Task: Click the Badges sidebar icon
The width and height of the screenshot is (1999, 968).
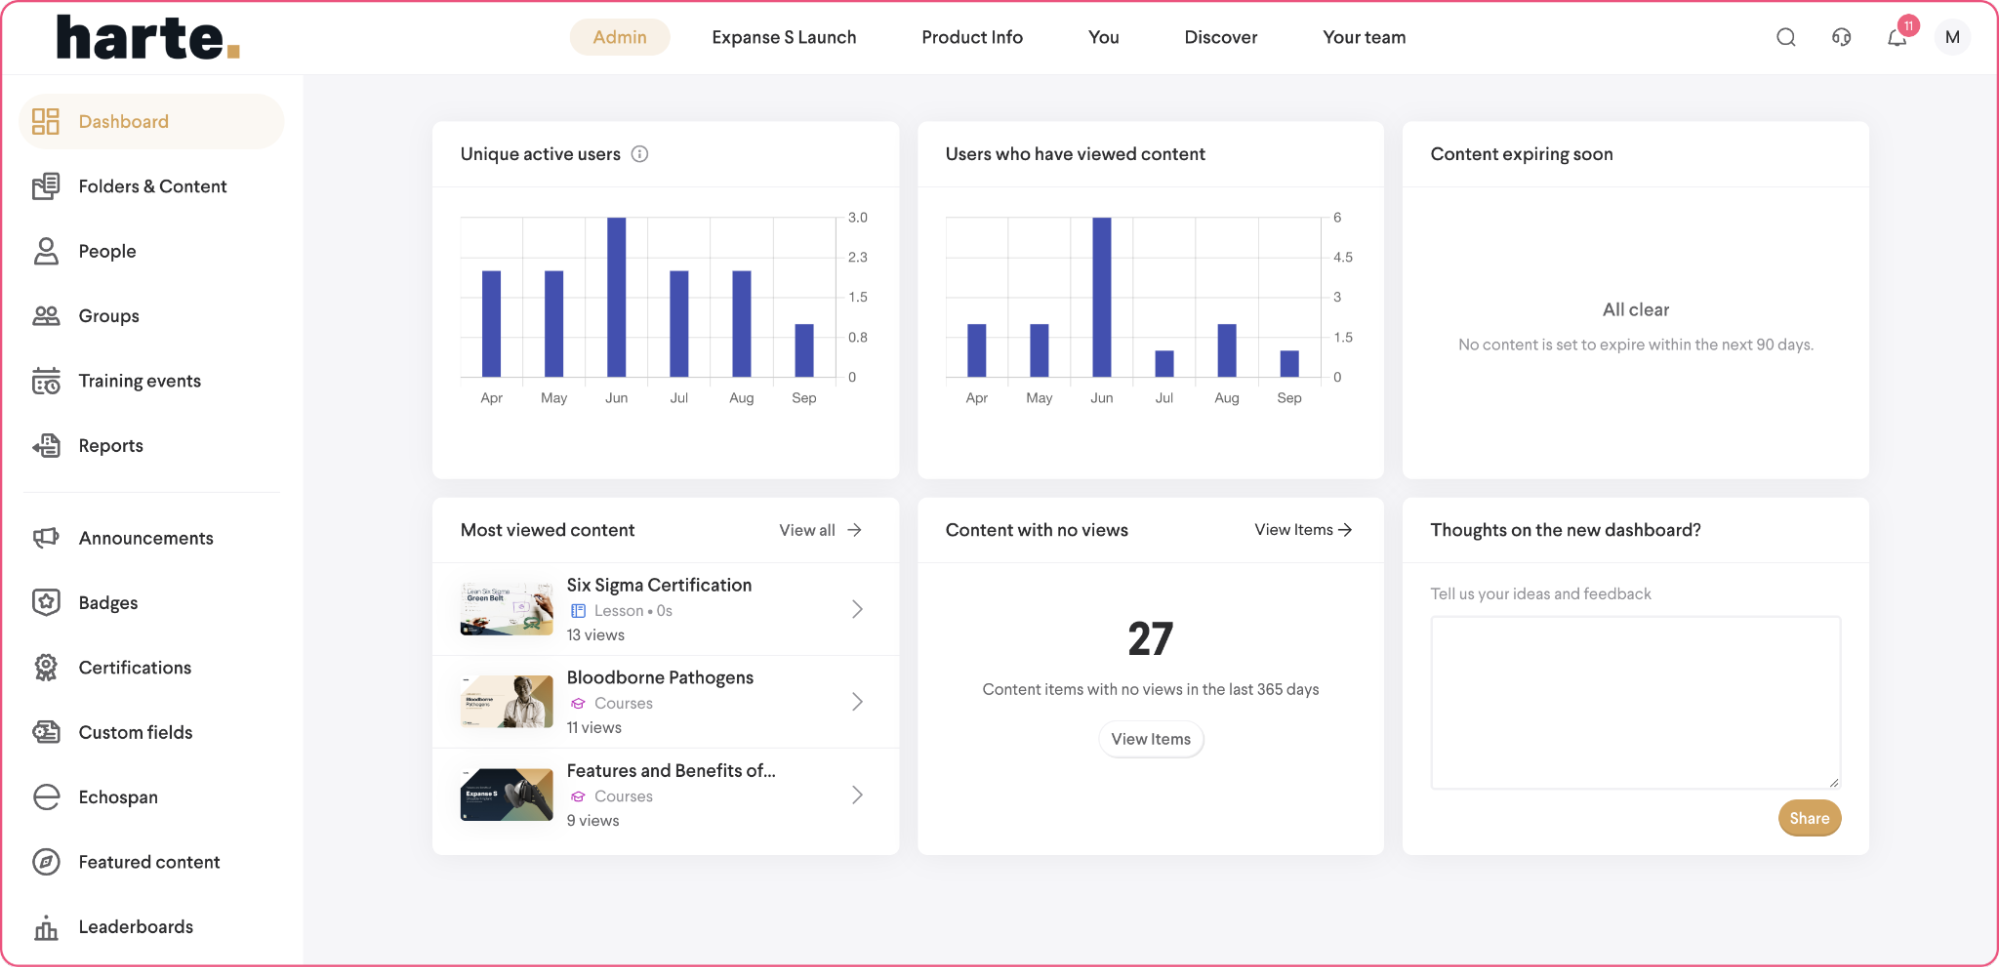Action: coord(46,603)
